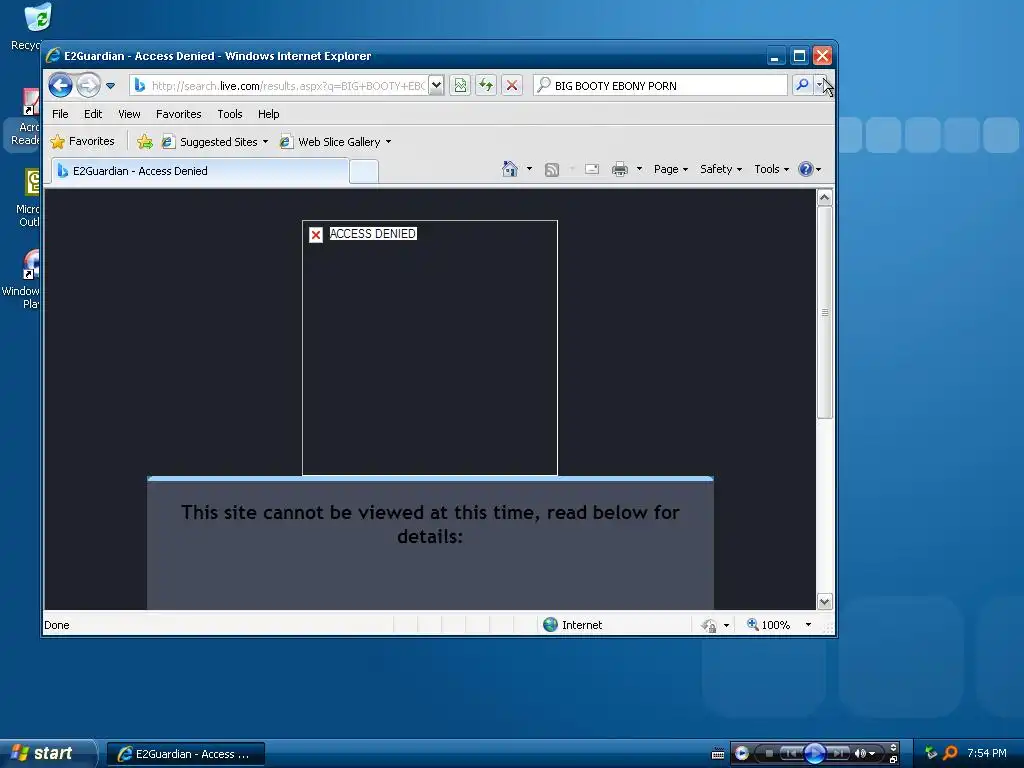
Task: Open the Safety command bar menu
Action: pos(720,169)
